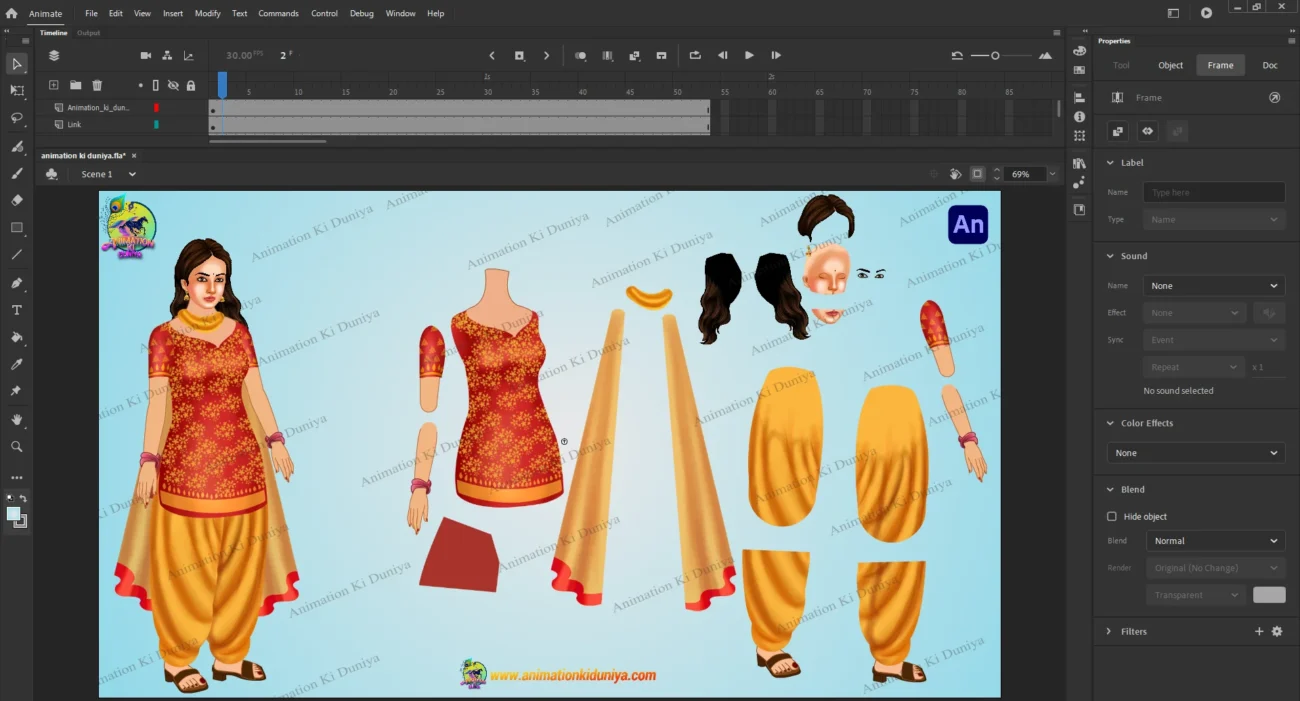Switch to the Object properties tab
Viewport: 1300px width, 701px height.
(x=1170, y=65)
